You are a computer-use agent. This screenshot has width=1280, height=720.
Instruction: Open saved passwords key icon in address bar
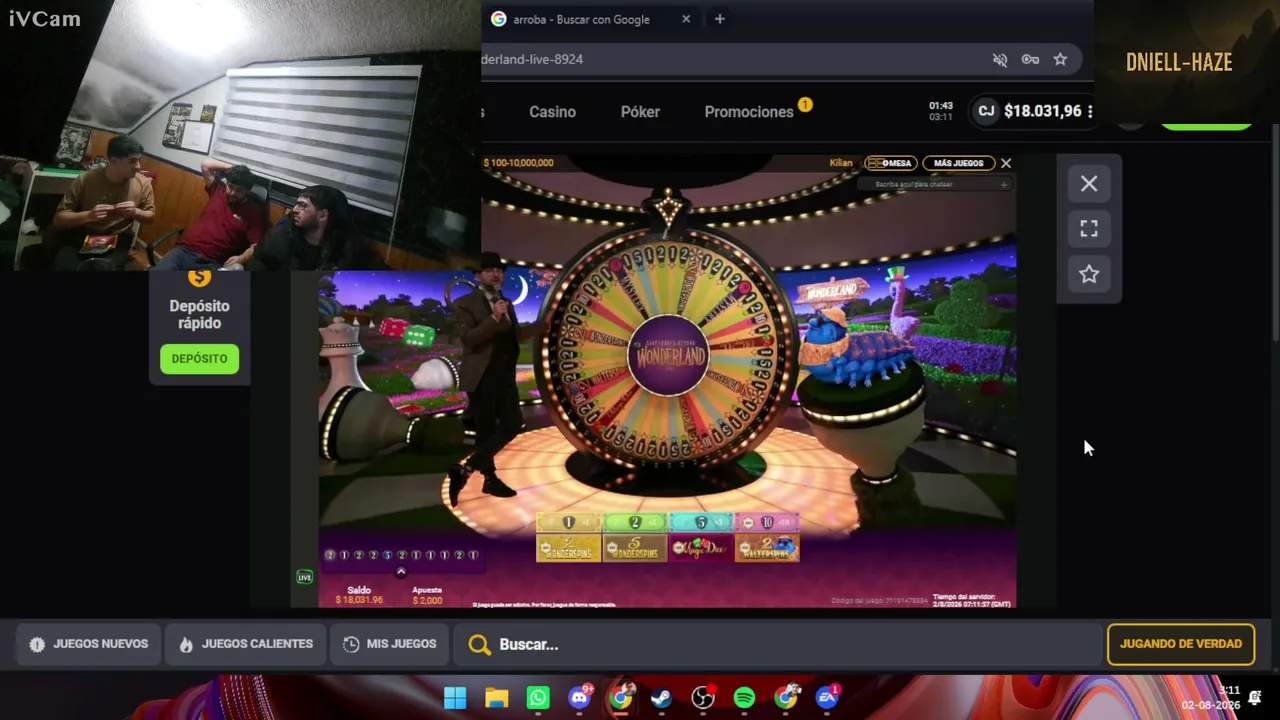[x=1030, y=59]
